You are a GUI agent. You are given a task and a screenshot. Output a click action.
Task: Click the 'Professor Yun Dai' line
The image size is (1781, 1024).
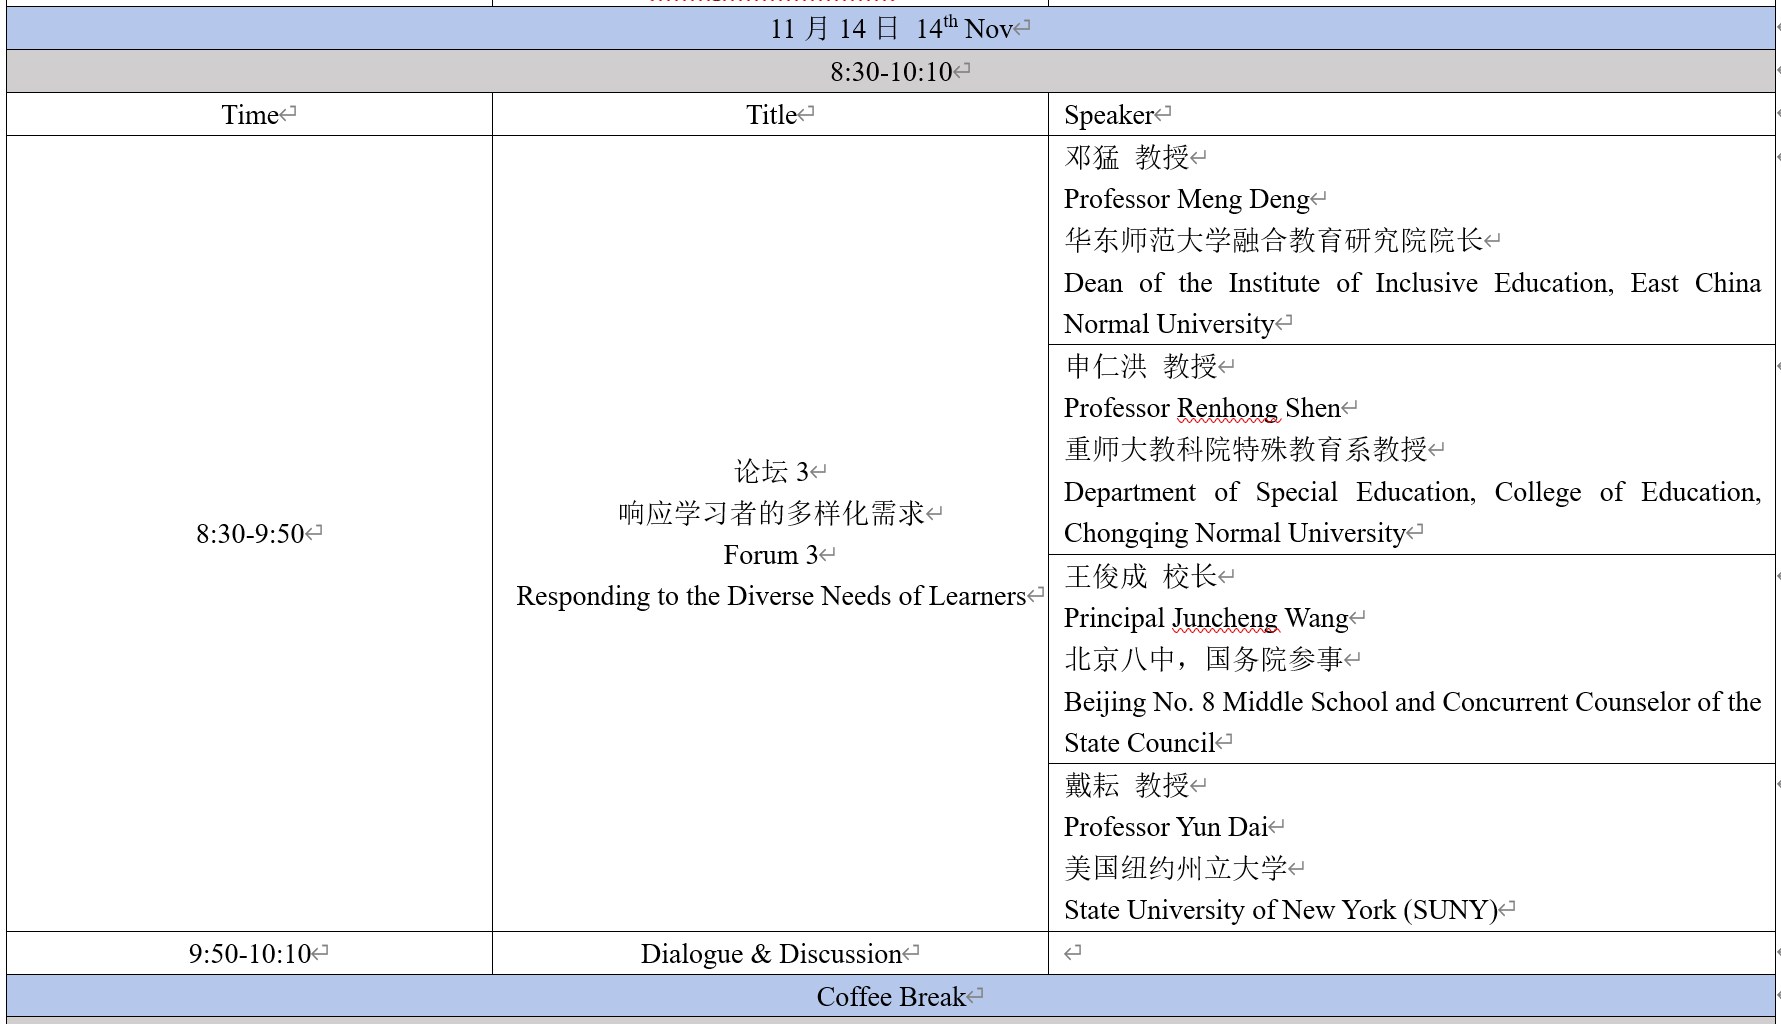point(1165,828)
